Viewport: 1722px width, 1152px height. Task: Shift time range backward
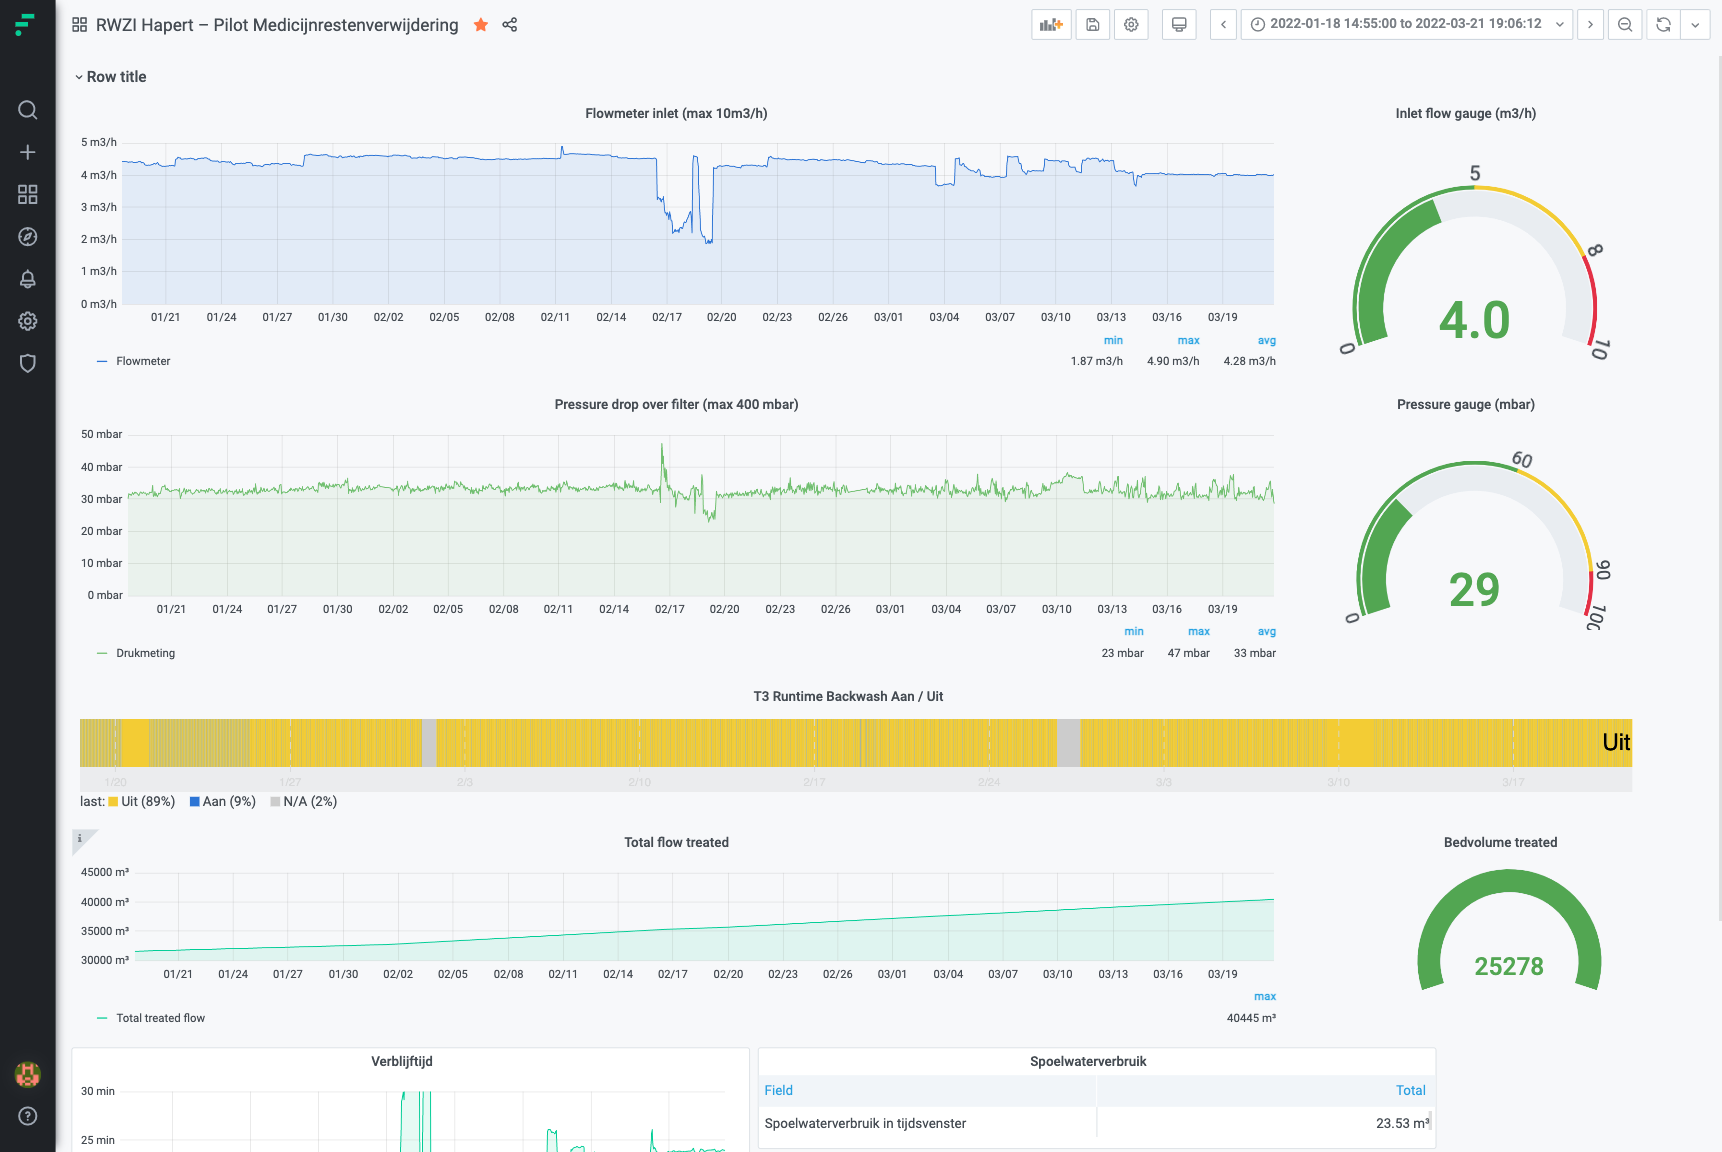(x=1223, y=25)
